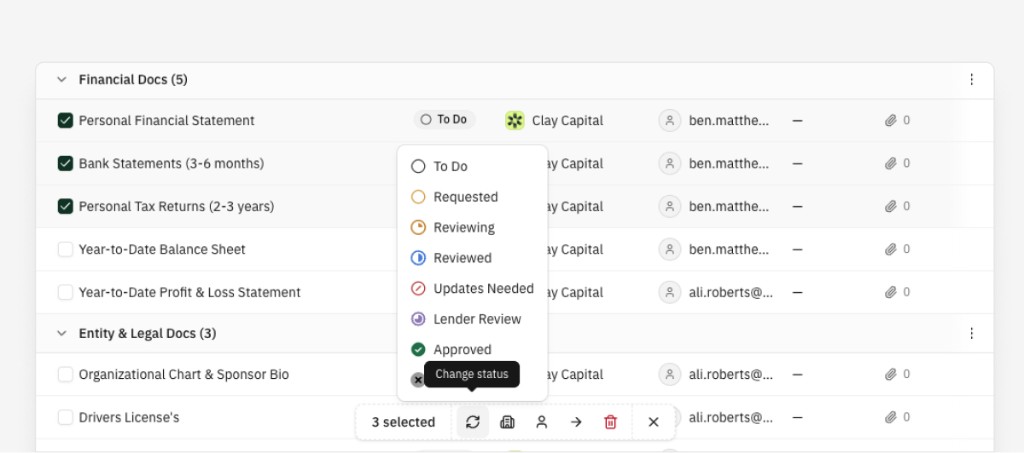1024x453 pixels.
Task: Check Year-to-Date Profit & Loss Statement checkbox
Action: [65, 292]
